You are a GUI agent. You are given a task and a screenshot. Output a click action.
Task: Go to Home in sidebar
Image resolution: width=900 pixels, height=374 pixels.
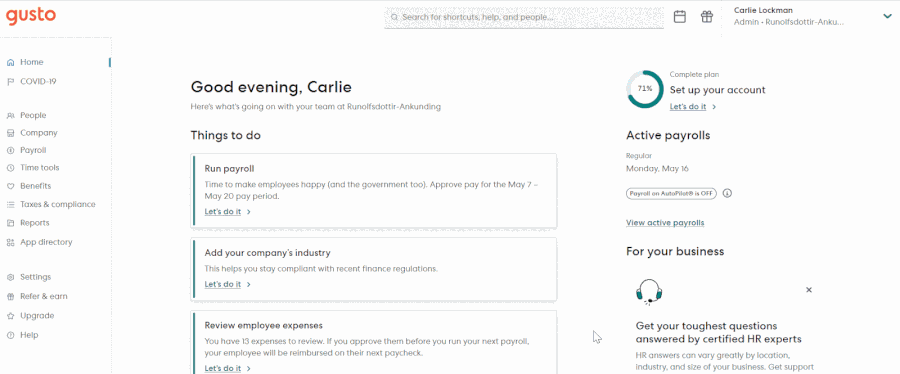(x=32, y=62)
